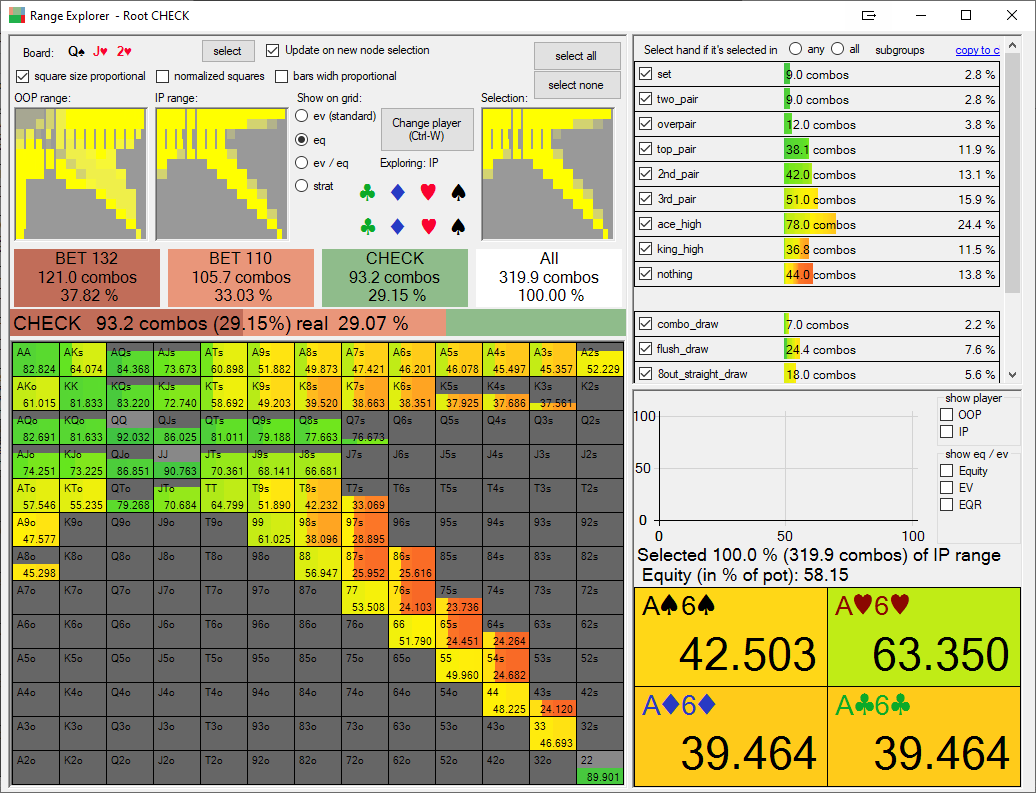
Task: Select the eq radio option
Action: (301, 139)
